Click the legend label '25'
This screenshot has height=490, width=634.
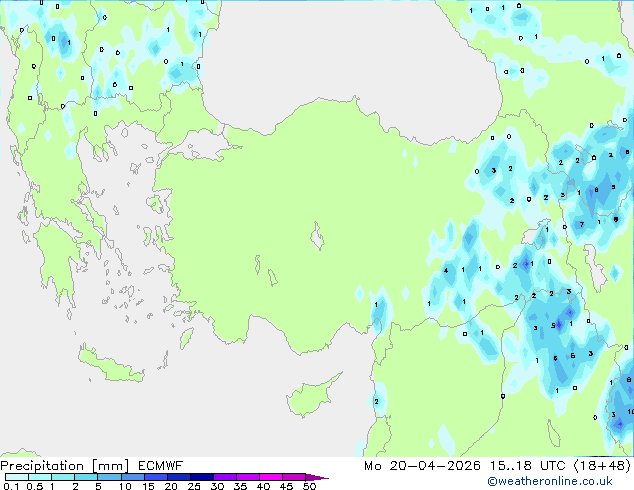click(x=194, y=486)
